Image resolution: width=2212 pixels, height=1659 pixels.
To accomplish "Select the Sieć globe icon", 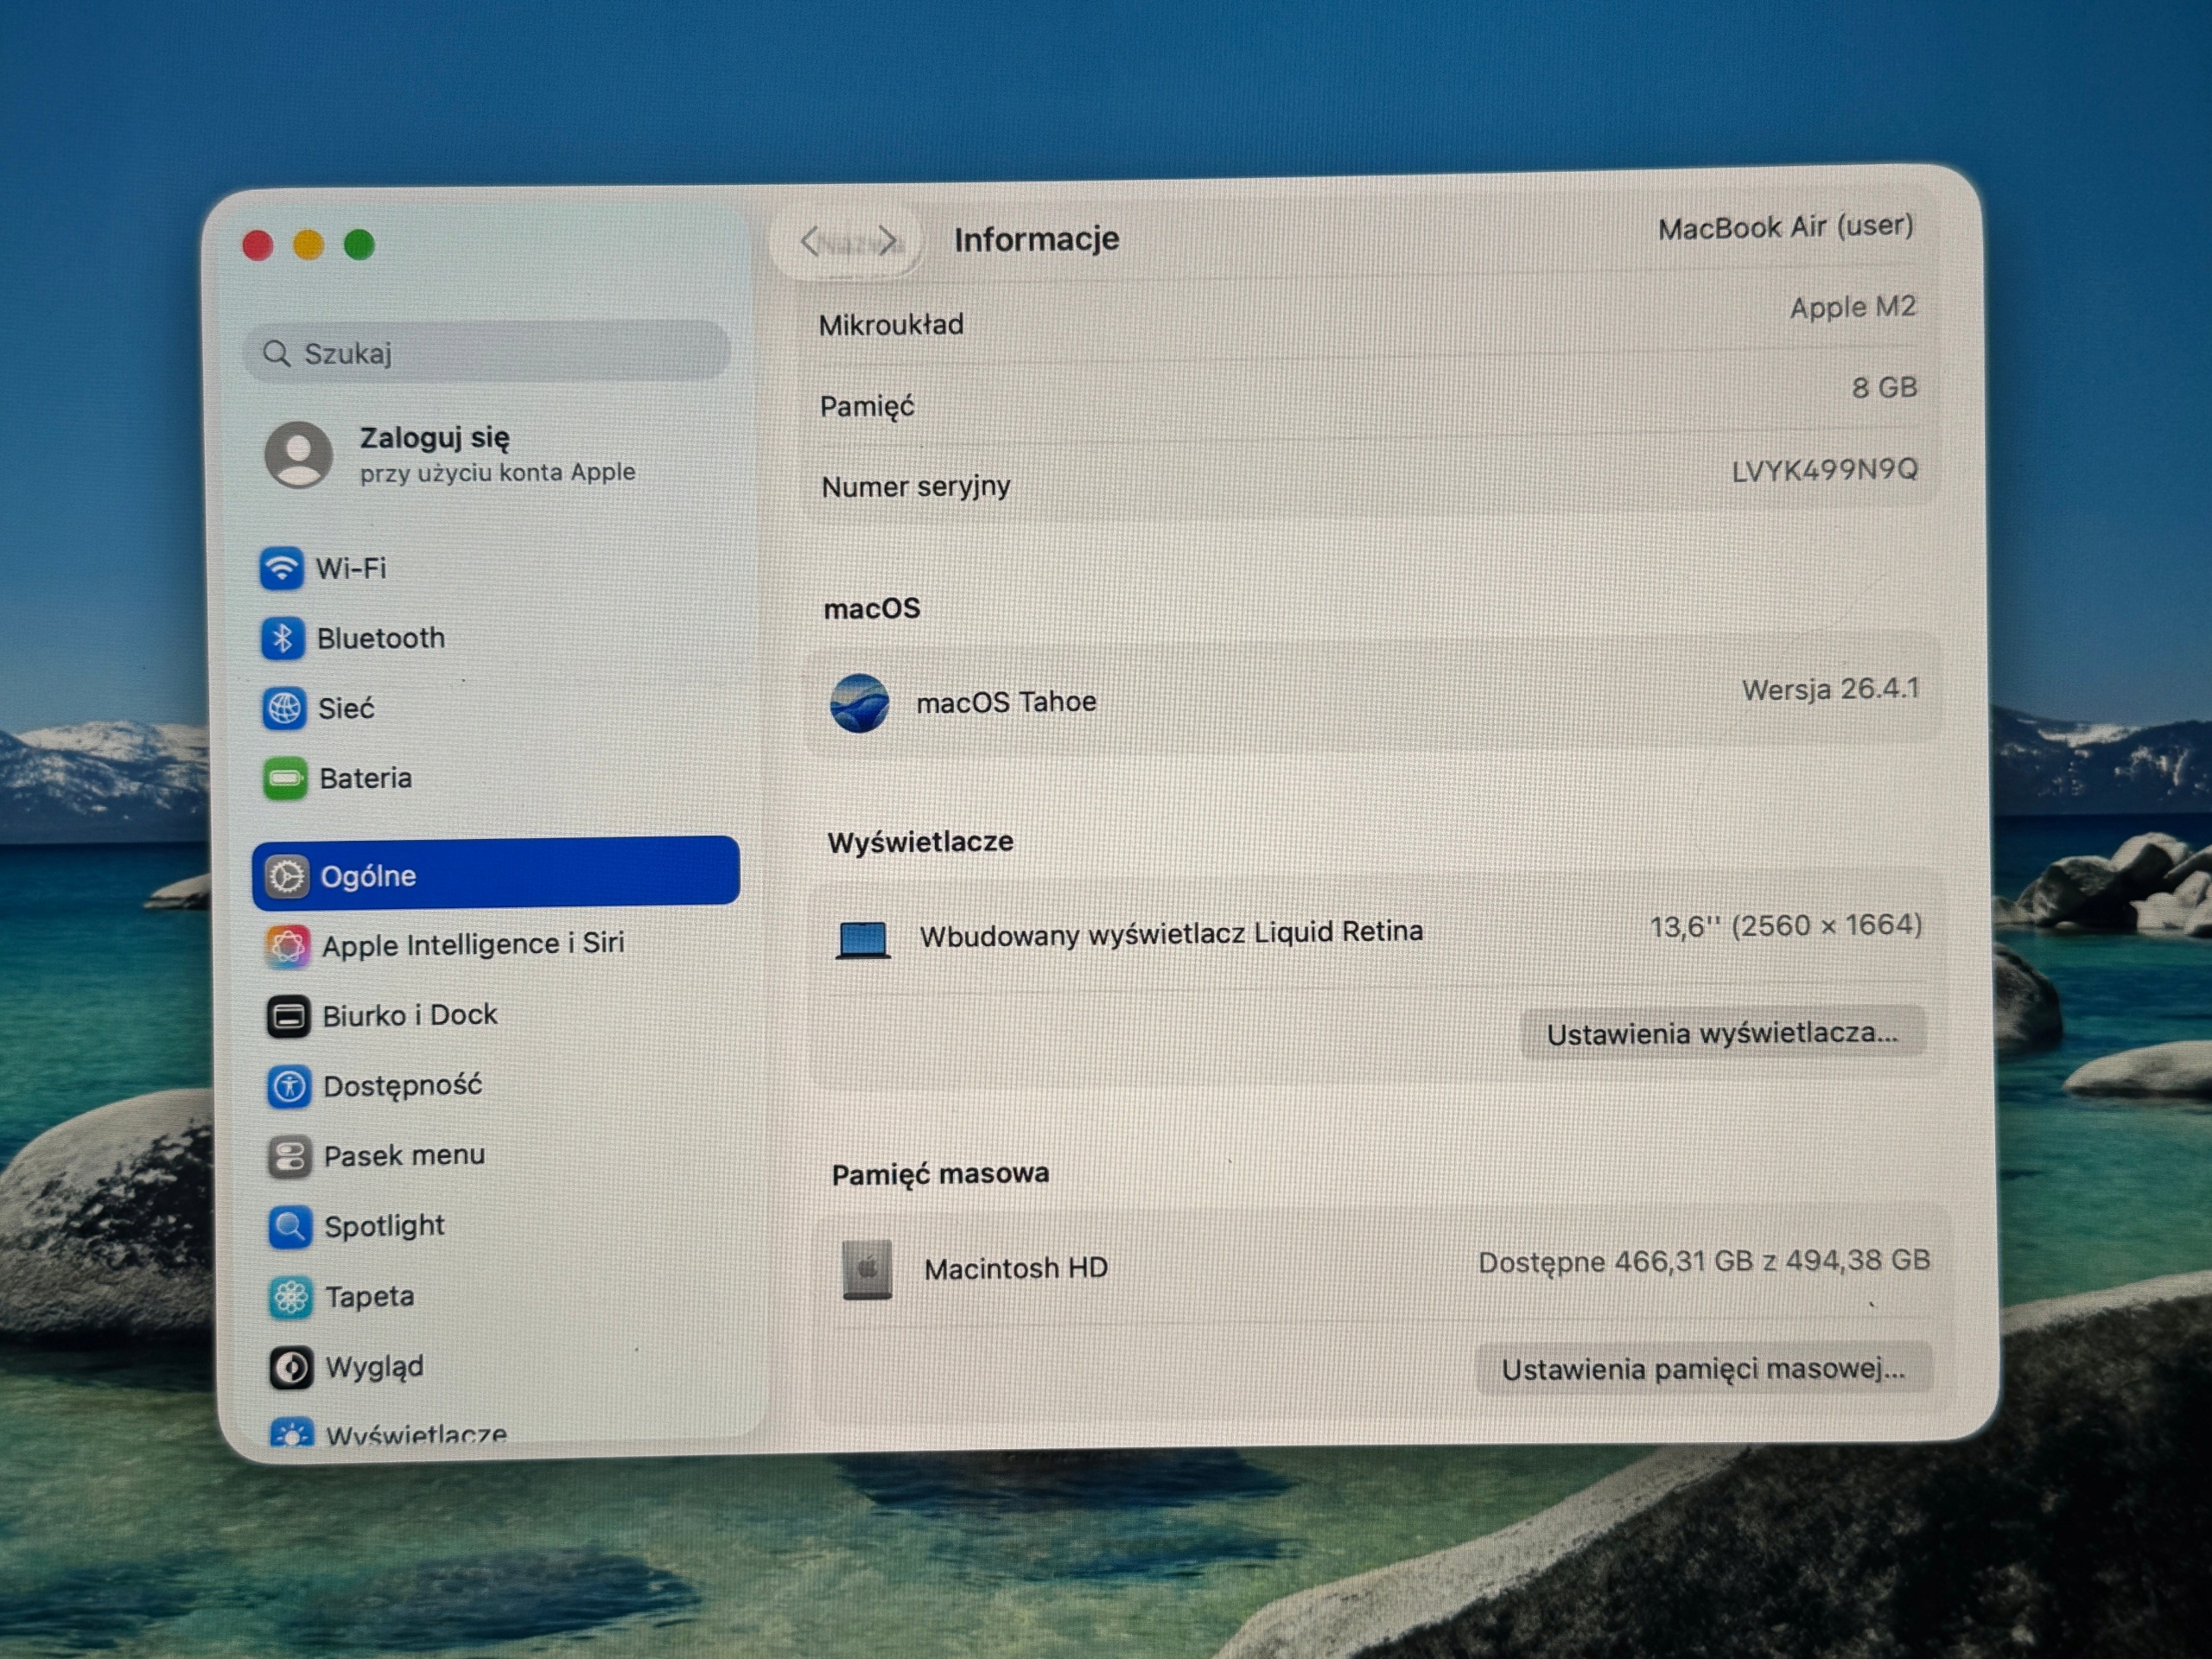I will pos(284,708).
